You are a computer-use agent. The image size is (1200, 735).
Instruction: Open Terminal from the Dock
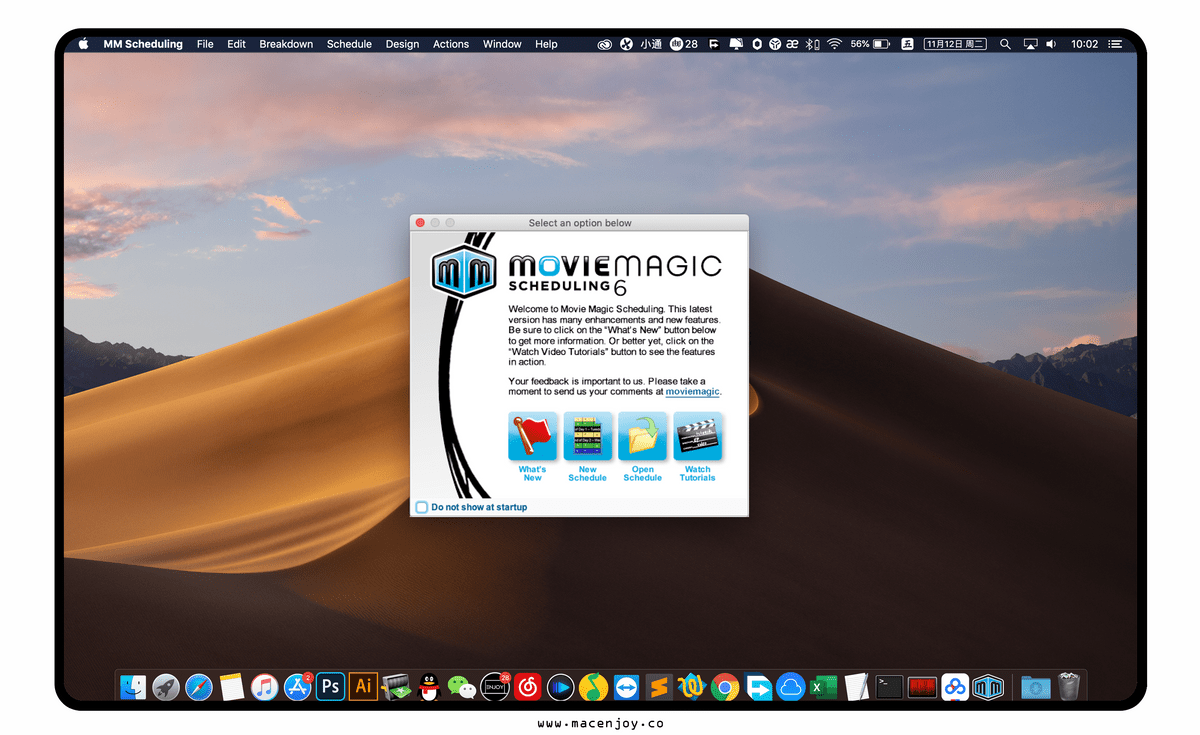click(889, 686)
